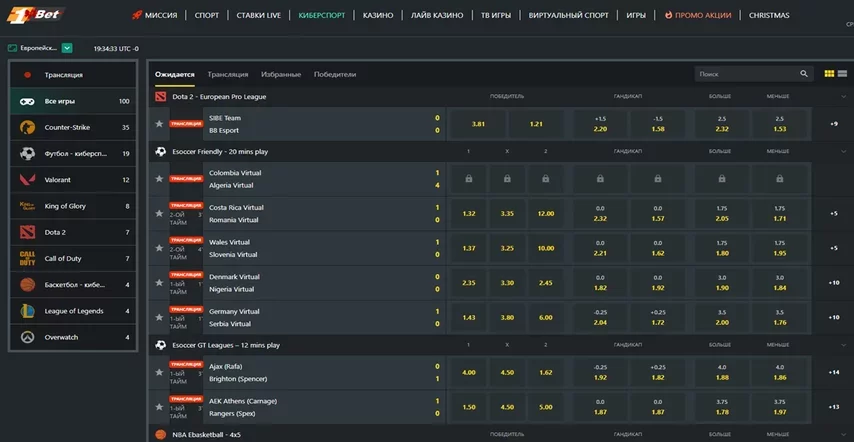
Task: Bet on BB Esport win at 1.21
Action: click(536, 124)
